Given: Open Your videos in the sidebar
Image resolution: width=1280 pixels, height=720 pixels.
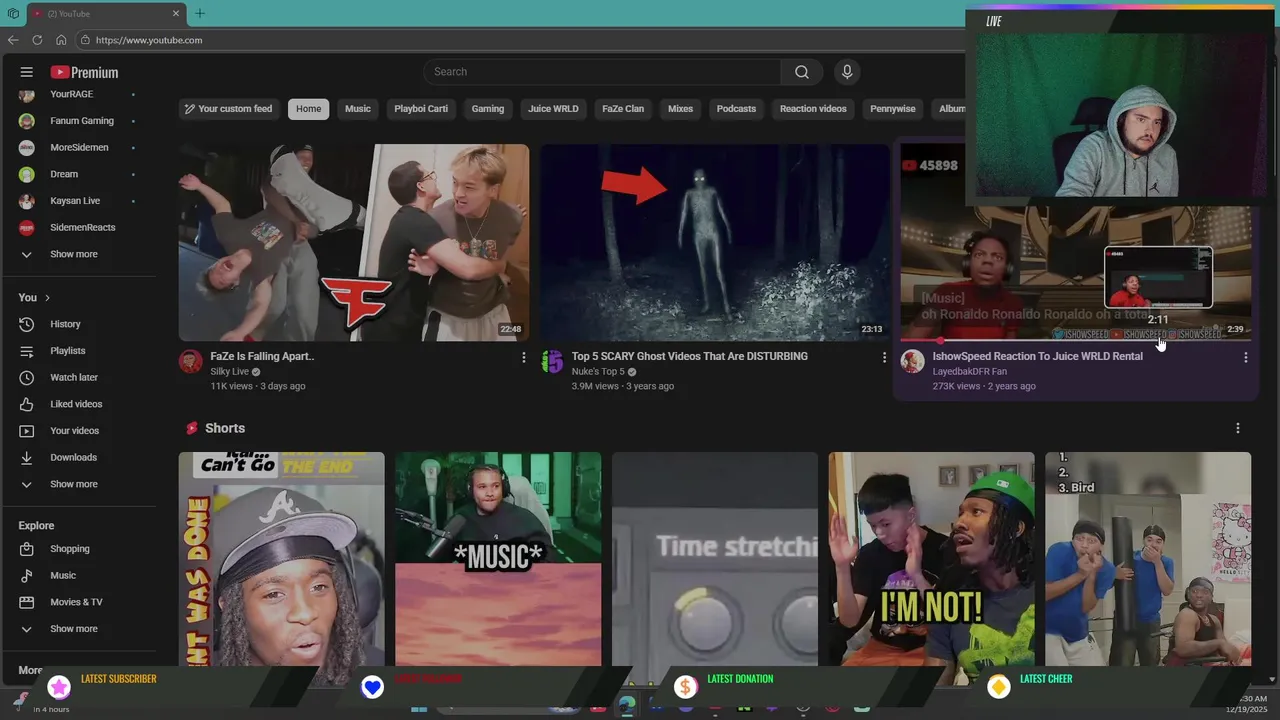Looking at the screenshot, I should click(77, 431).
